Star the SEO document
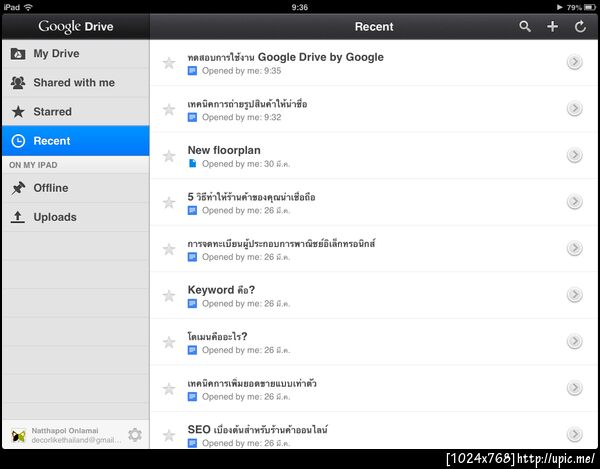600x469 pixels. point(169,435)
